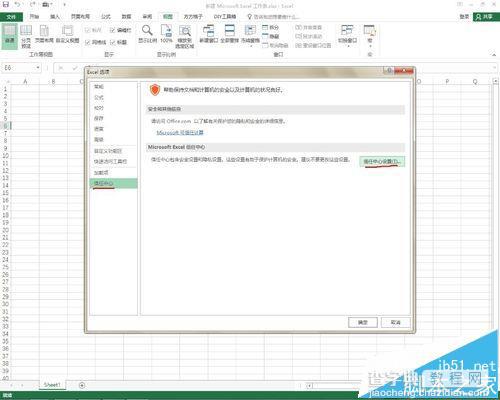Click the 共享 Share button
Image resolution: width=500 pixels, height=400 pixels.
tap(485, 17)
